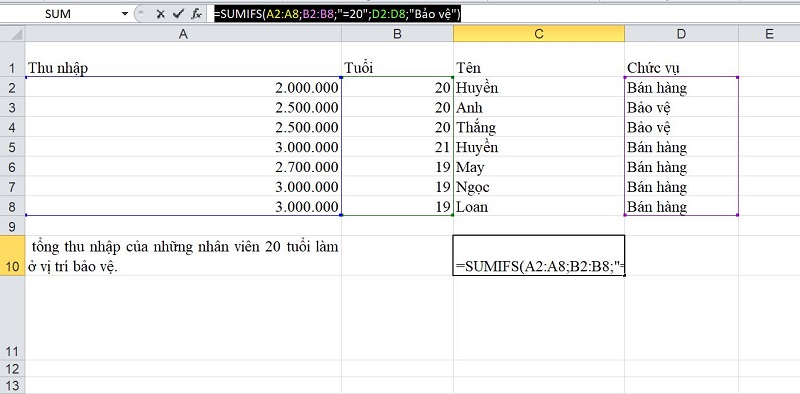Screen dimensions: 800x394
Task: Select income cell 3.000.000 in row 7
Action: (183, 187)
